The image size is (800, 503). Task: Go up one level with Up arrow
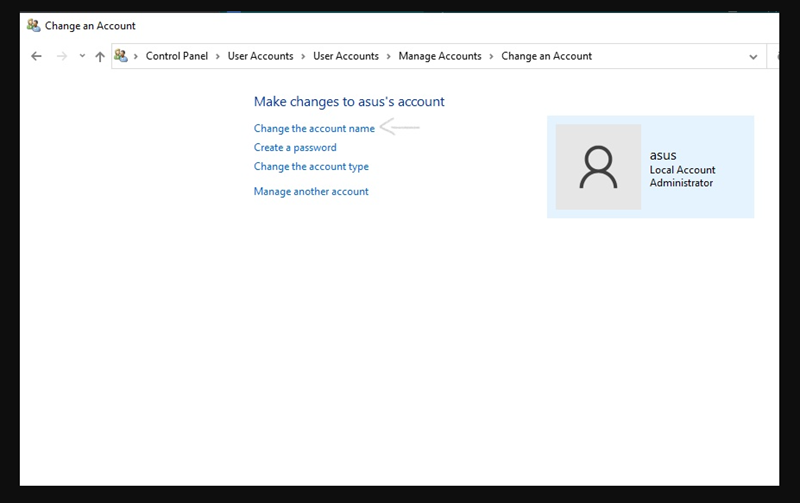pyautogui.click(x=99, y=57)
